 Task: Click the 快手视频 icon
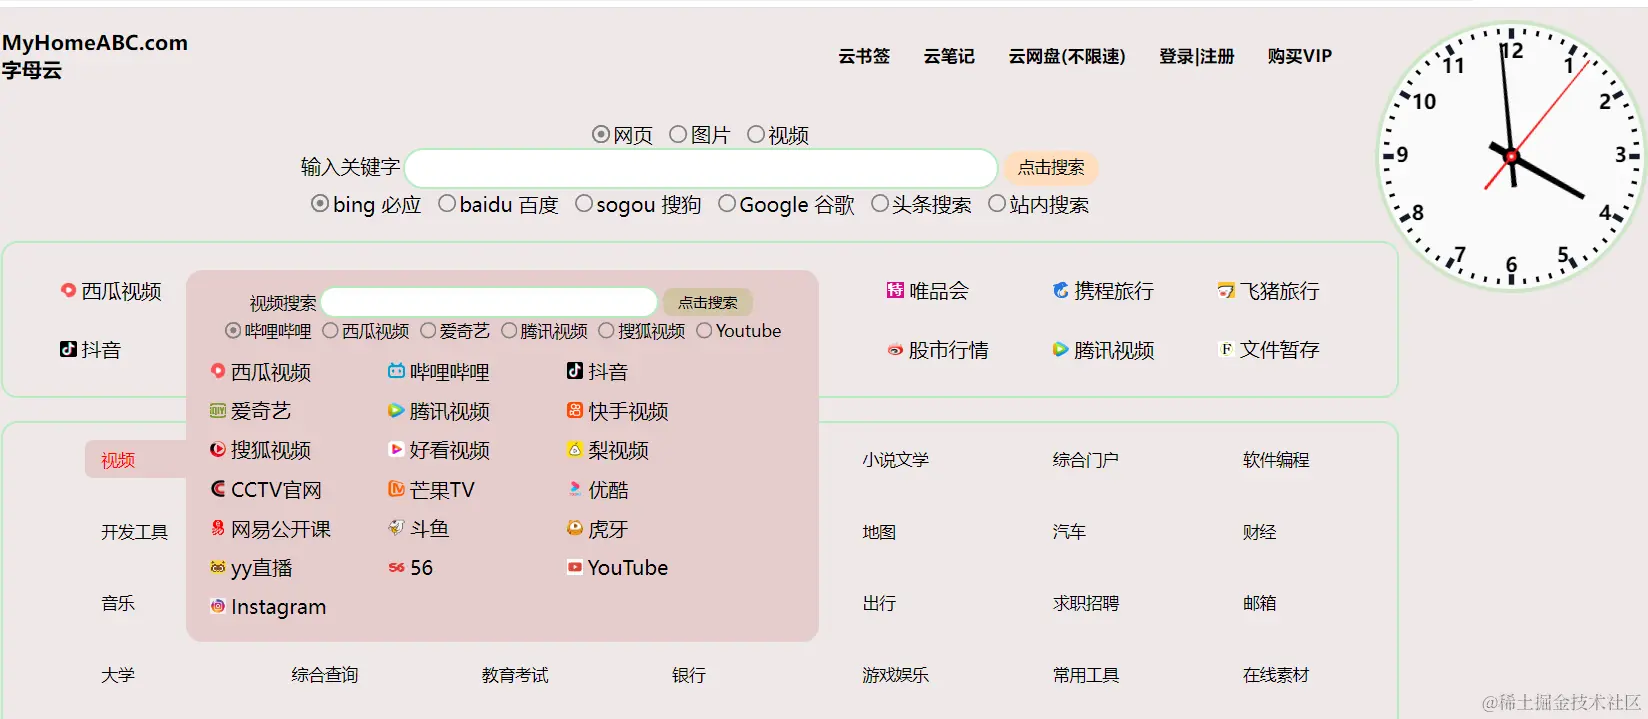click(x=575, y=410)
